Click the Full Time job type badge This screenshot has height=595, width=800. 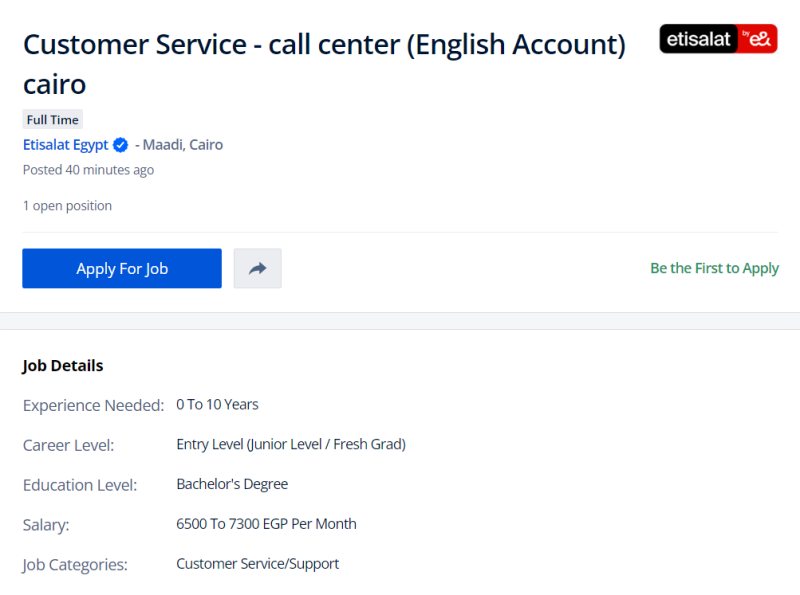[x=52, y=120]
